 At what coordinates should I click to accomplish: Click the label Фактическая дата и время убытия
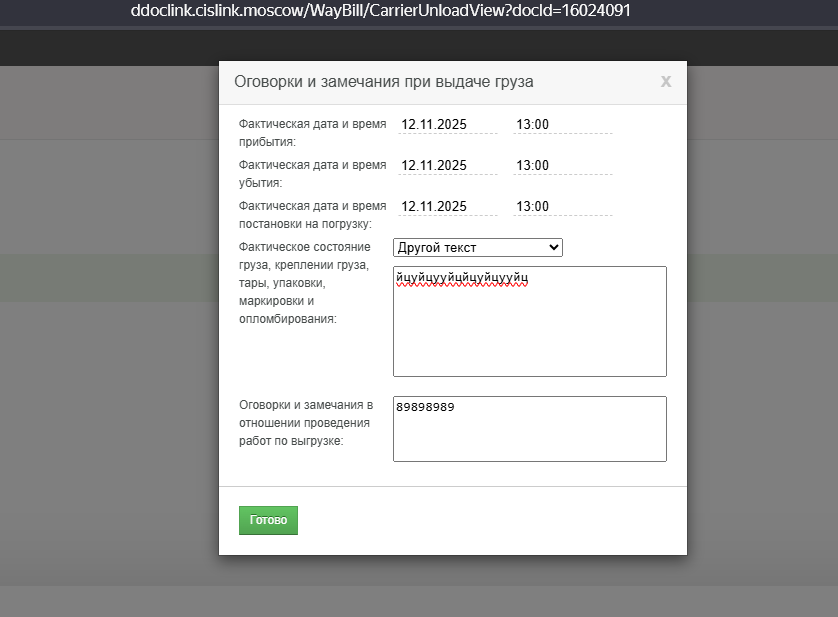pos(313,174)
